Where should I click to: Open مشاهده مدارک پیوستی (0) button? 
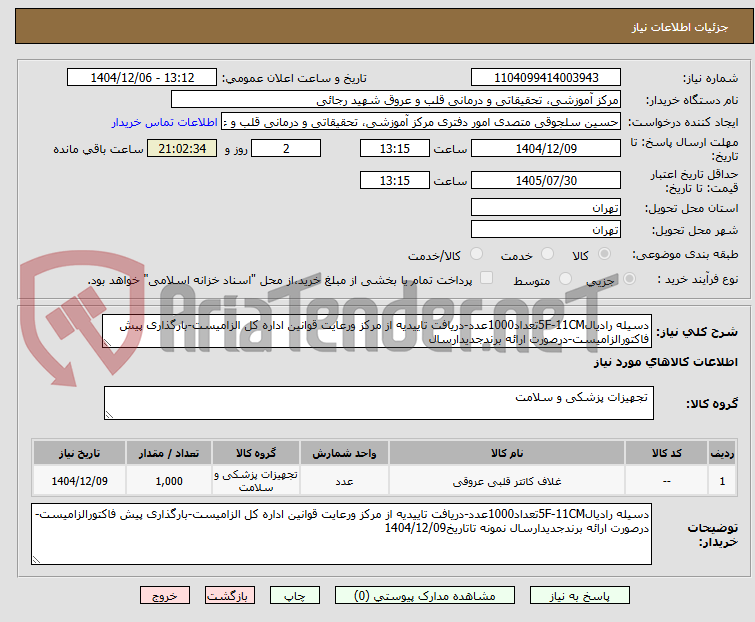[425, 596]
